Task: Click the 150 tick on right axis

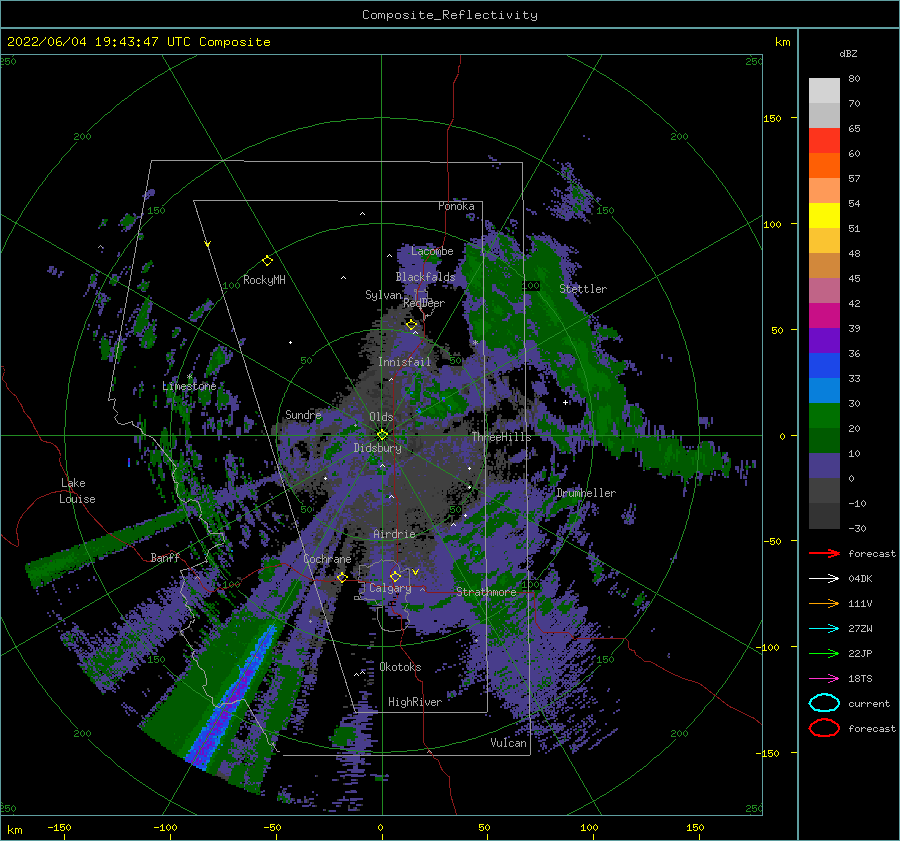Action: [x=772, y=118]
